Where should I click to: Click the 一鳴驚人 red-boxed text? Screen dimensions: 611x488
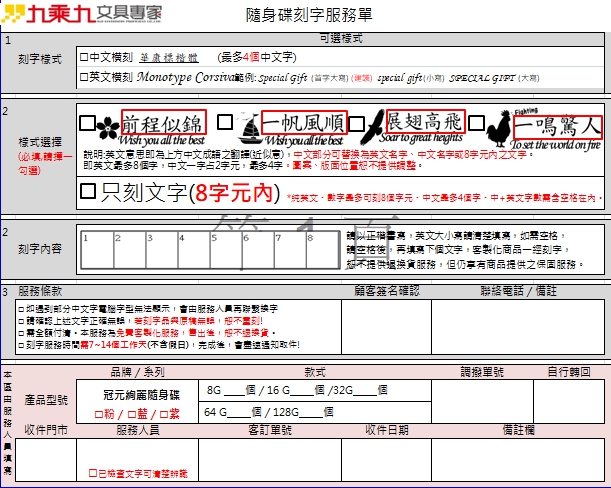(x=558, y=127)
